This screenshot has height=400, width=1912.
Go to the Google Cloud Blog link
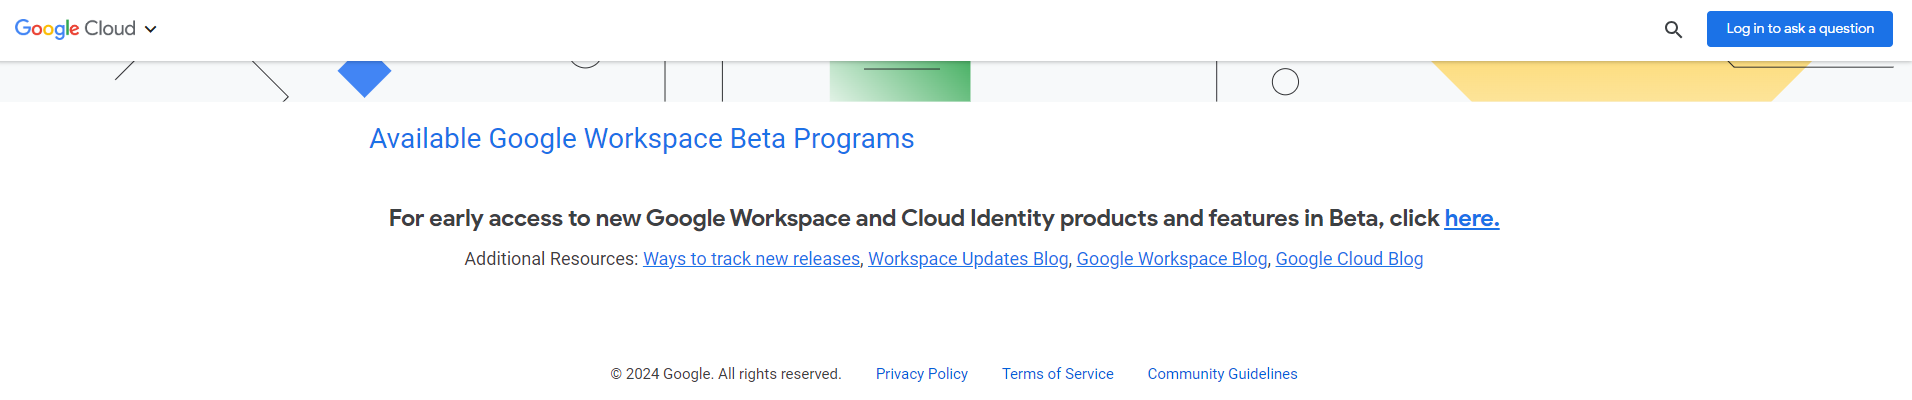tap(1349, 259)
